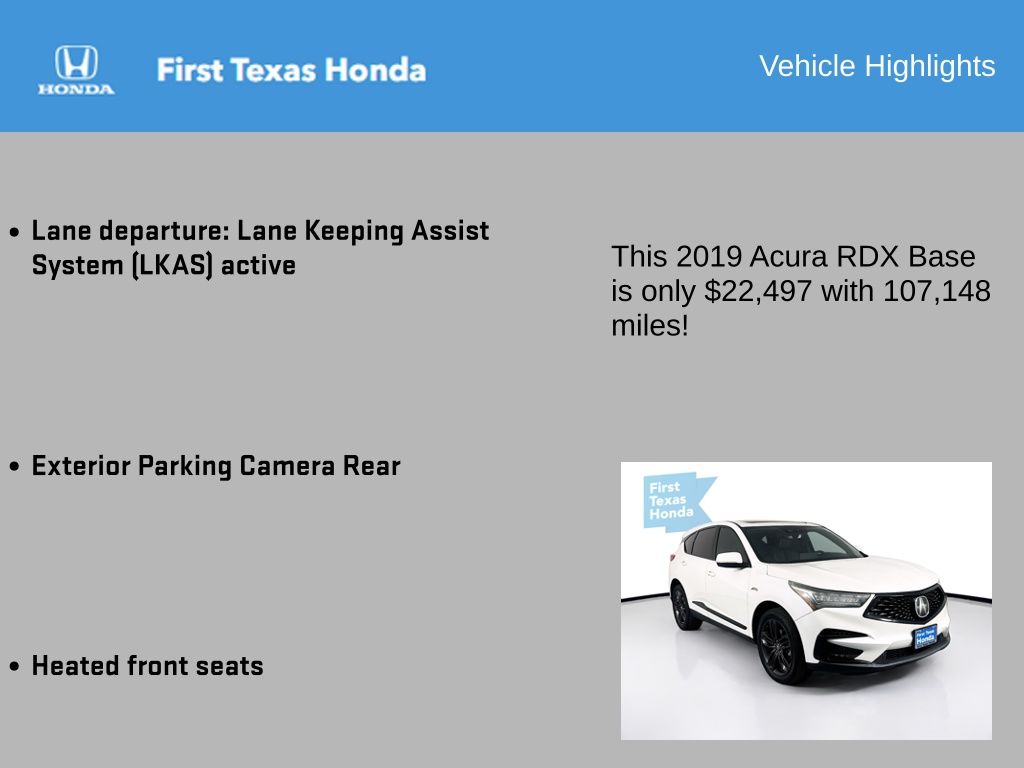Open the white Acura RDX photo

[806, 601]
